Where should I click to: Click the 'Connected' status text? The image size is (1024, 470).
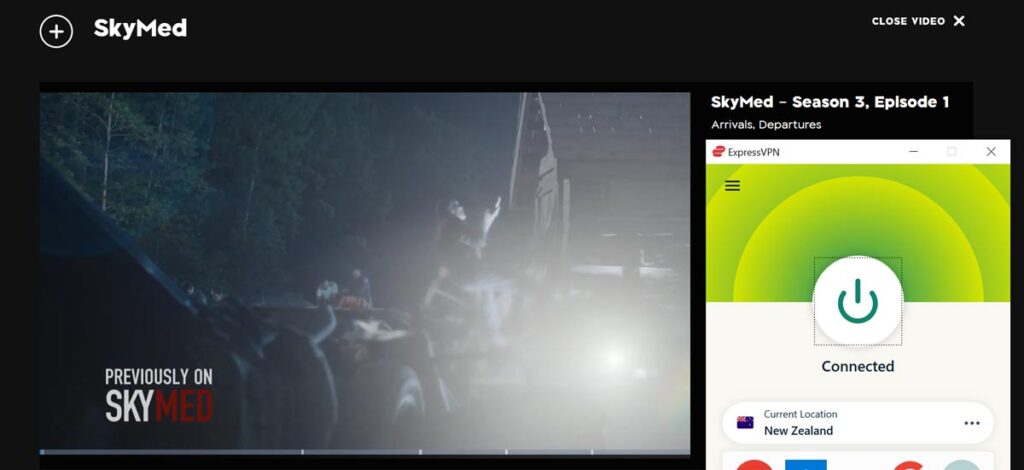[857, 367]
